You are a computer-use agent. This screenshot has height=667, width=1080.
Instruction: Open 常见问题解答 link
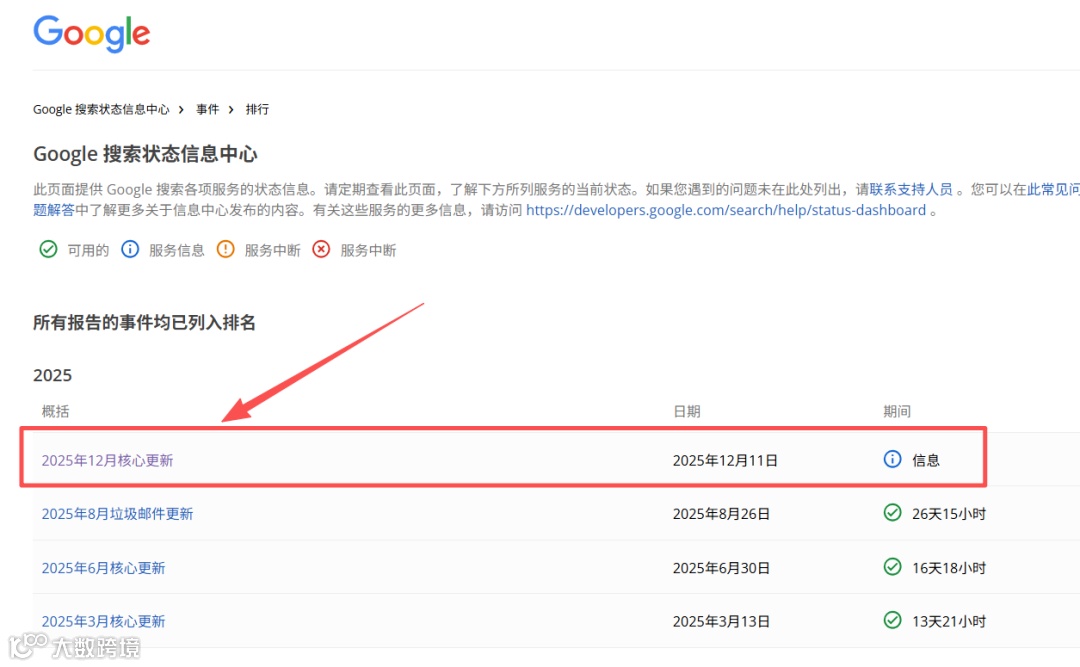coord(1053,189)
